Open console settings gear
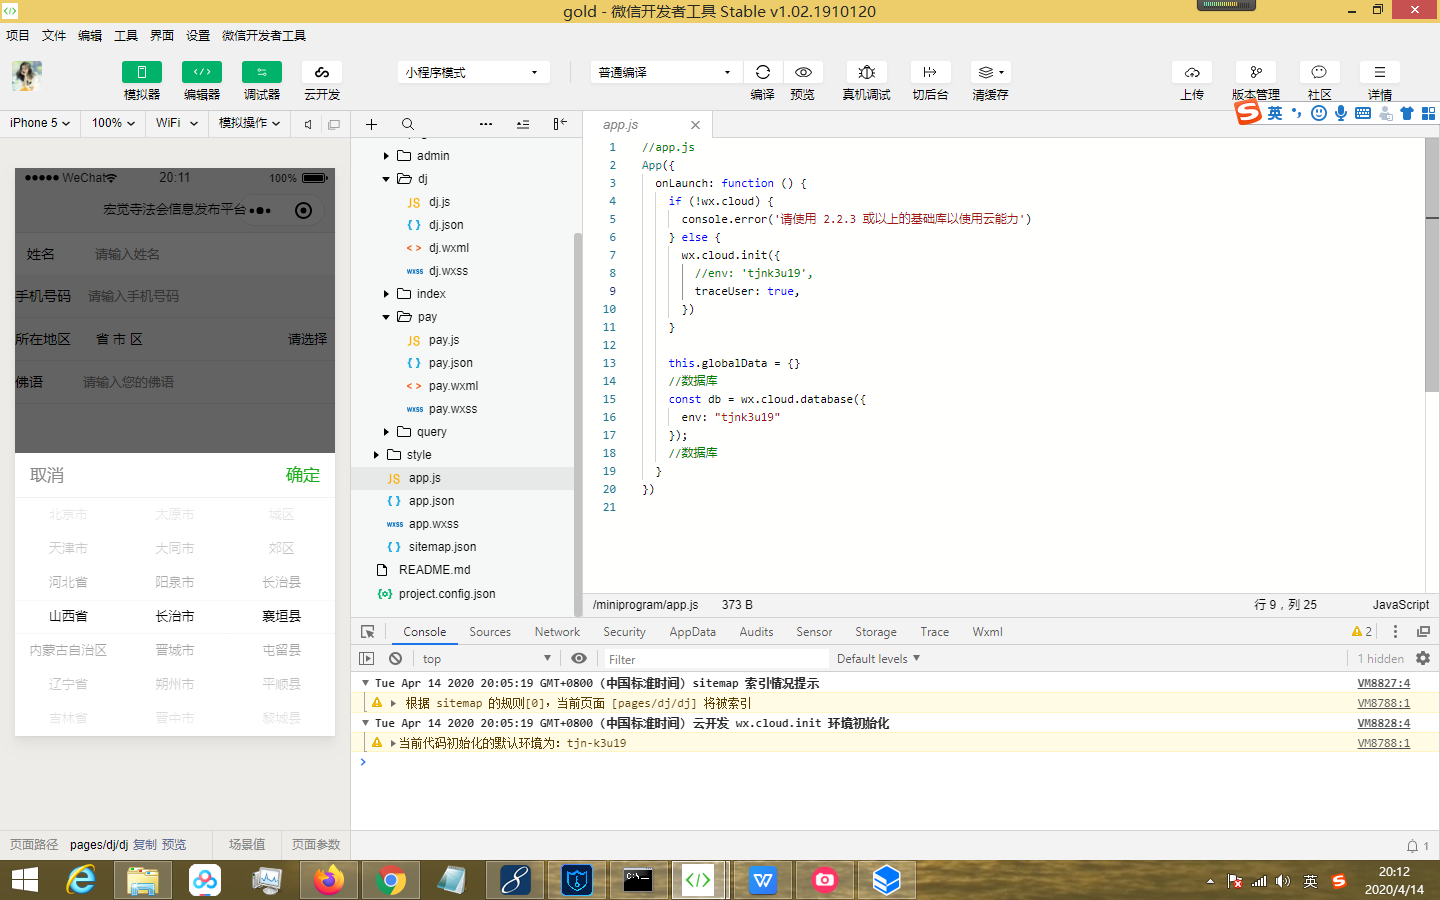The image size is (1440, 900). pyautogui.click(x=1423, y=659)
